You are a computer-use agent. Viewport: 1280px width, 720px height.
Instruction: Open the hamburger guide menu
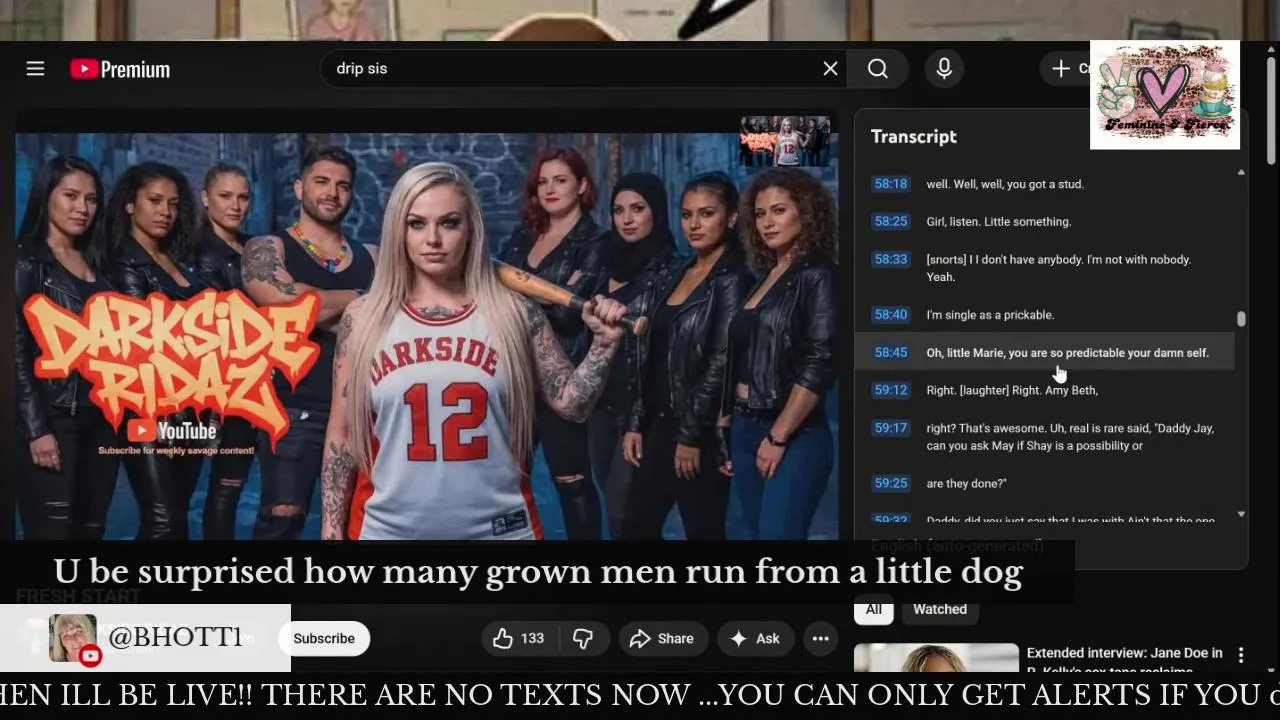pos(35,69)
